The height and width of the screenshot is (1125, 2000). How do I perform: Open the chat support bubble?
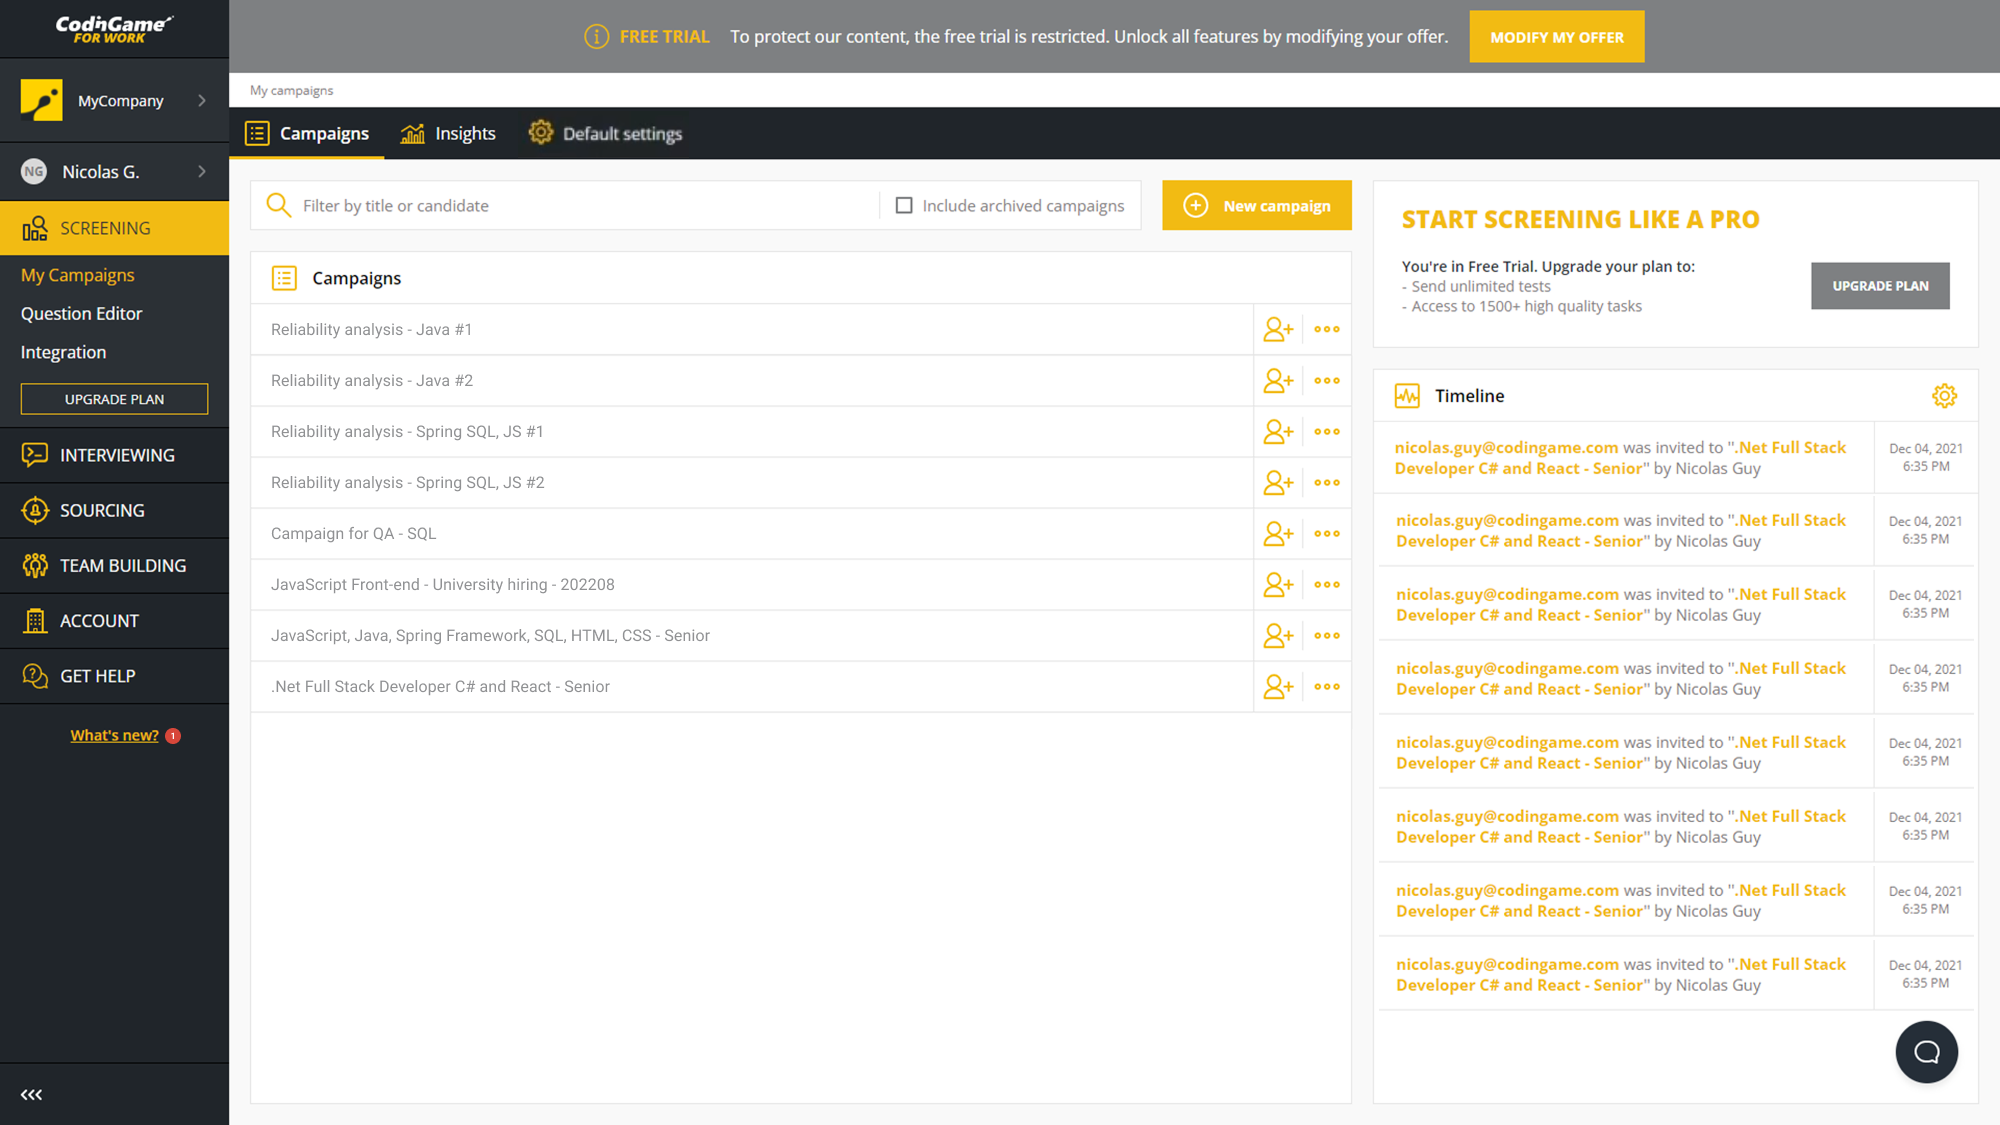(1926, 1052)
